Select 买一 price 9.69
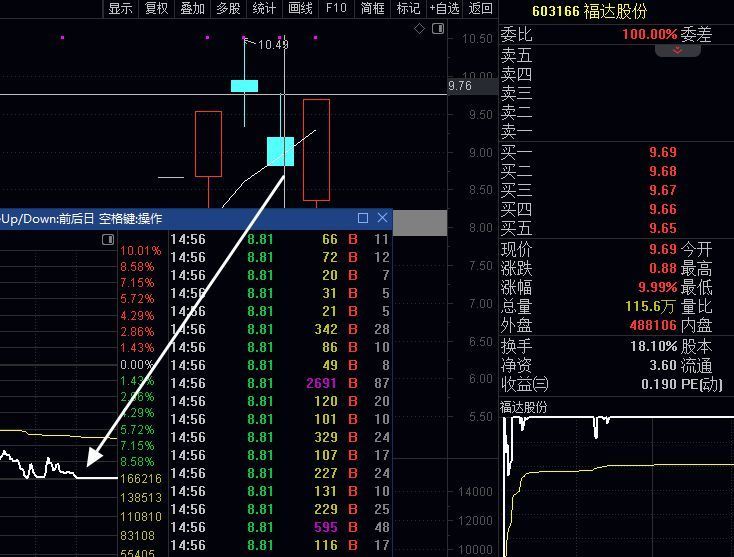This screenshot has height=557, width=734. 662,152
